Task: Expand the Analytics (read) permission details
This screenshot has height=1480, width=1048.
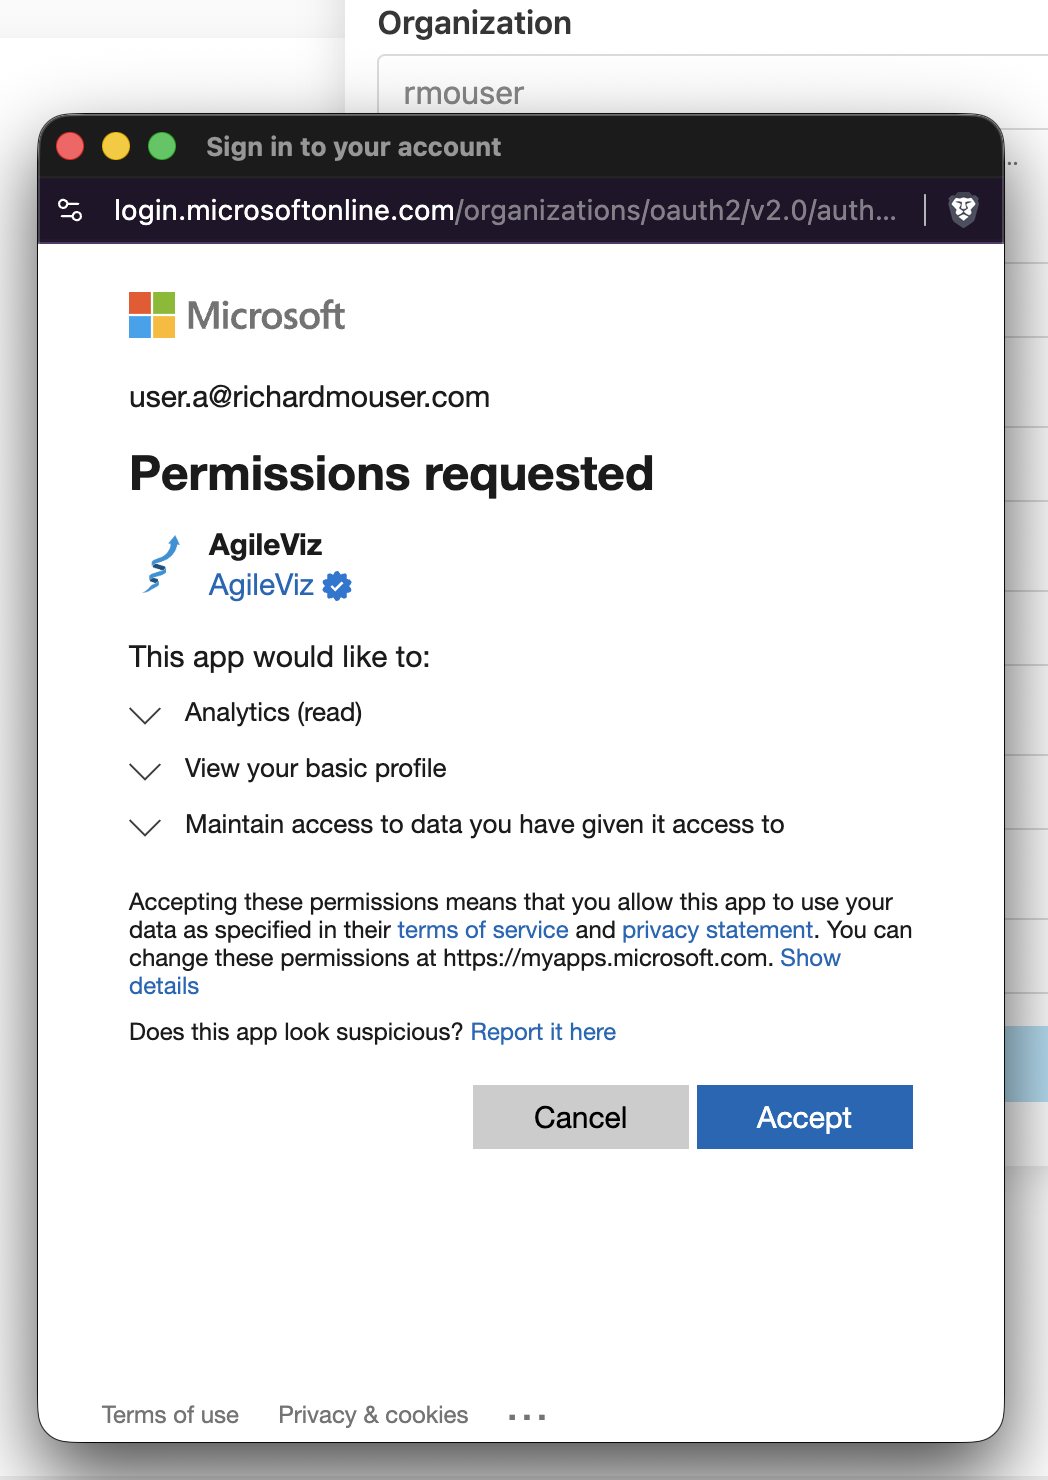Action: tap(144, 715)
